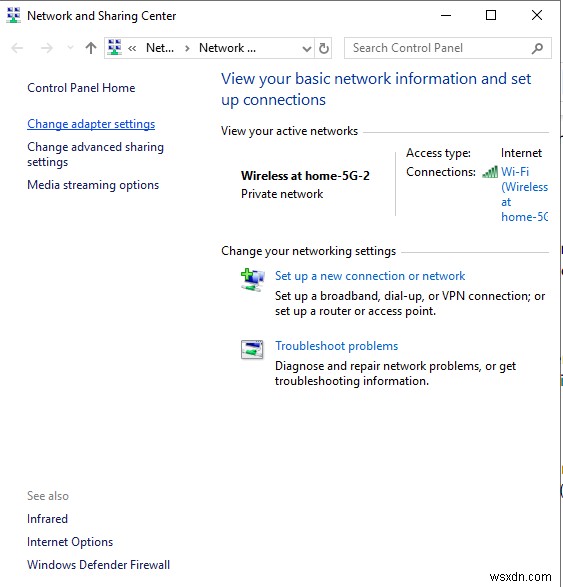
Task: Click the address bar network icon
Action: click(x=115, y=48)
